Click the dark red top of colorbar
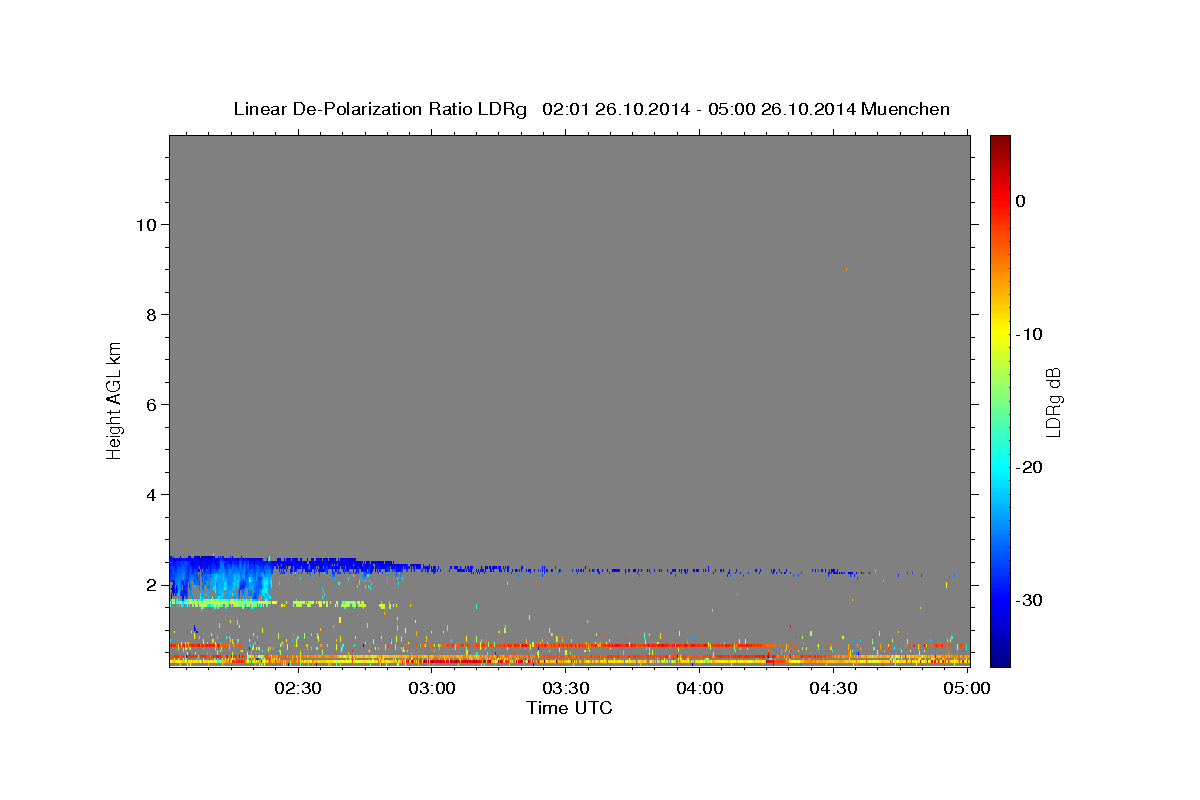This screenshot has width=1200, height=800. (1000, 142)
